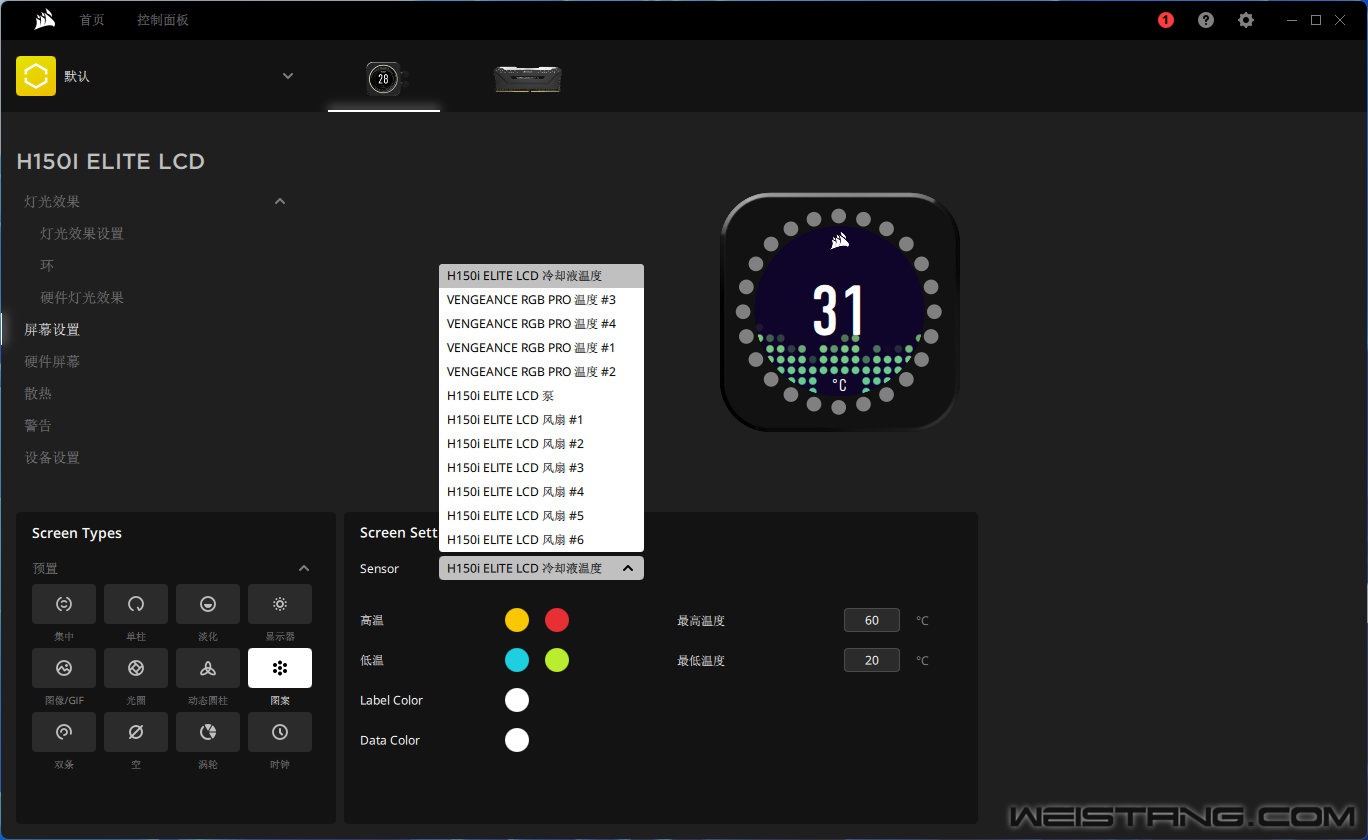Click the LCD pump screen preview
The height and width of the screenshot is (840, 1368).
839,312
